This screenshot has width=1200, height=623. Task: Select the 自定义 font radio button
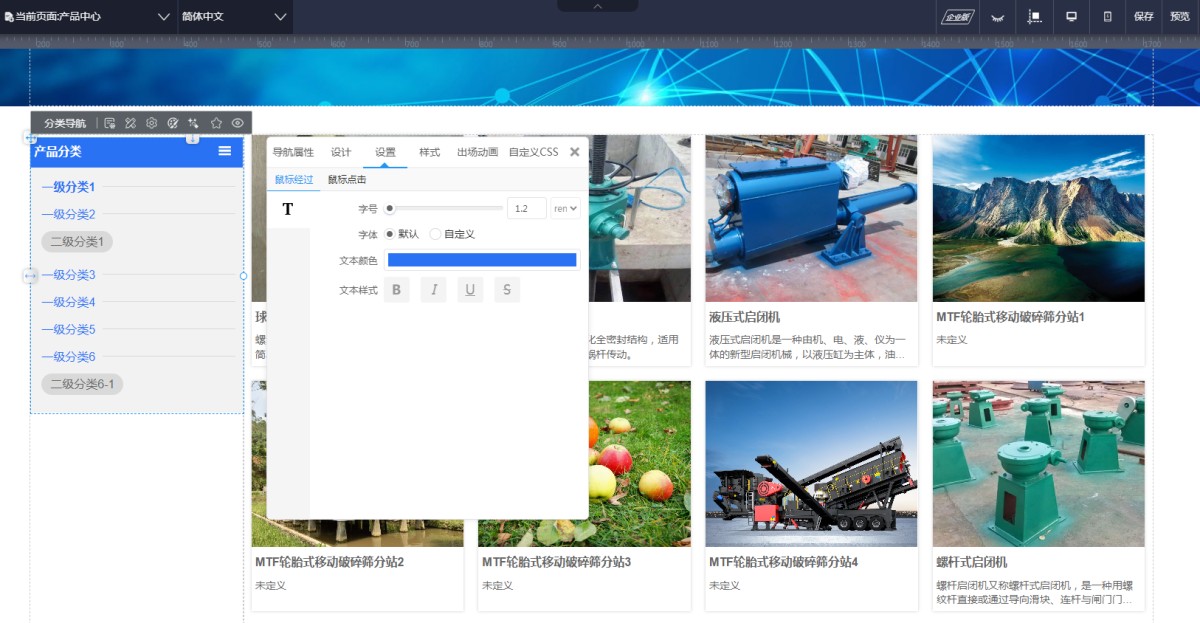[x=435, y=234]
